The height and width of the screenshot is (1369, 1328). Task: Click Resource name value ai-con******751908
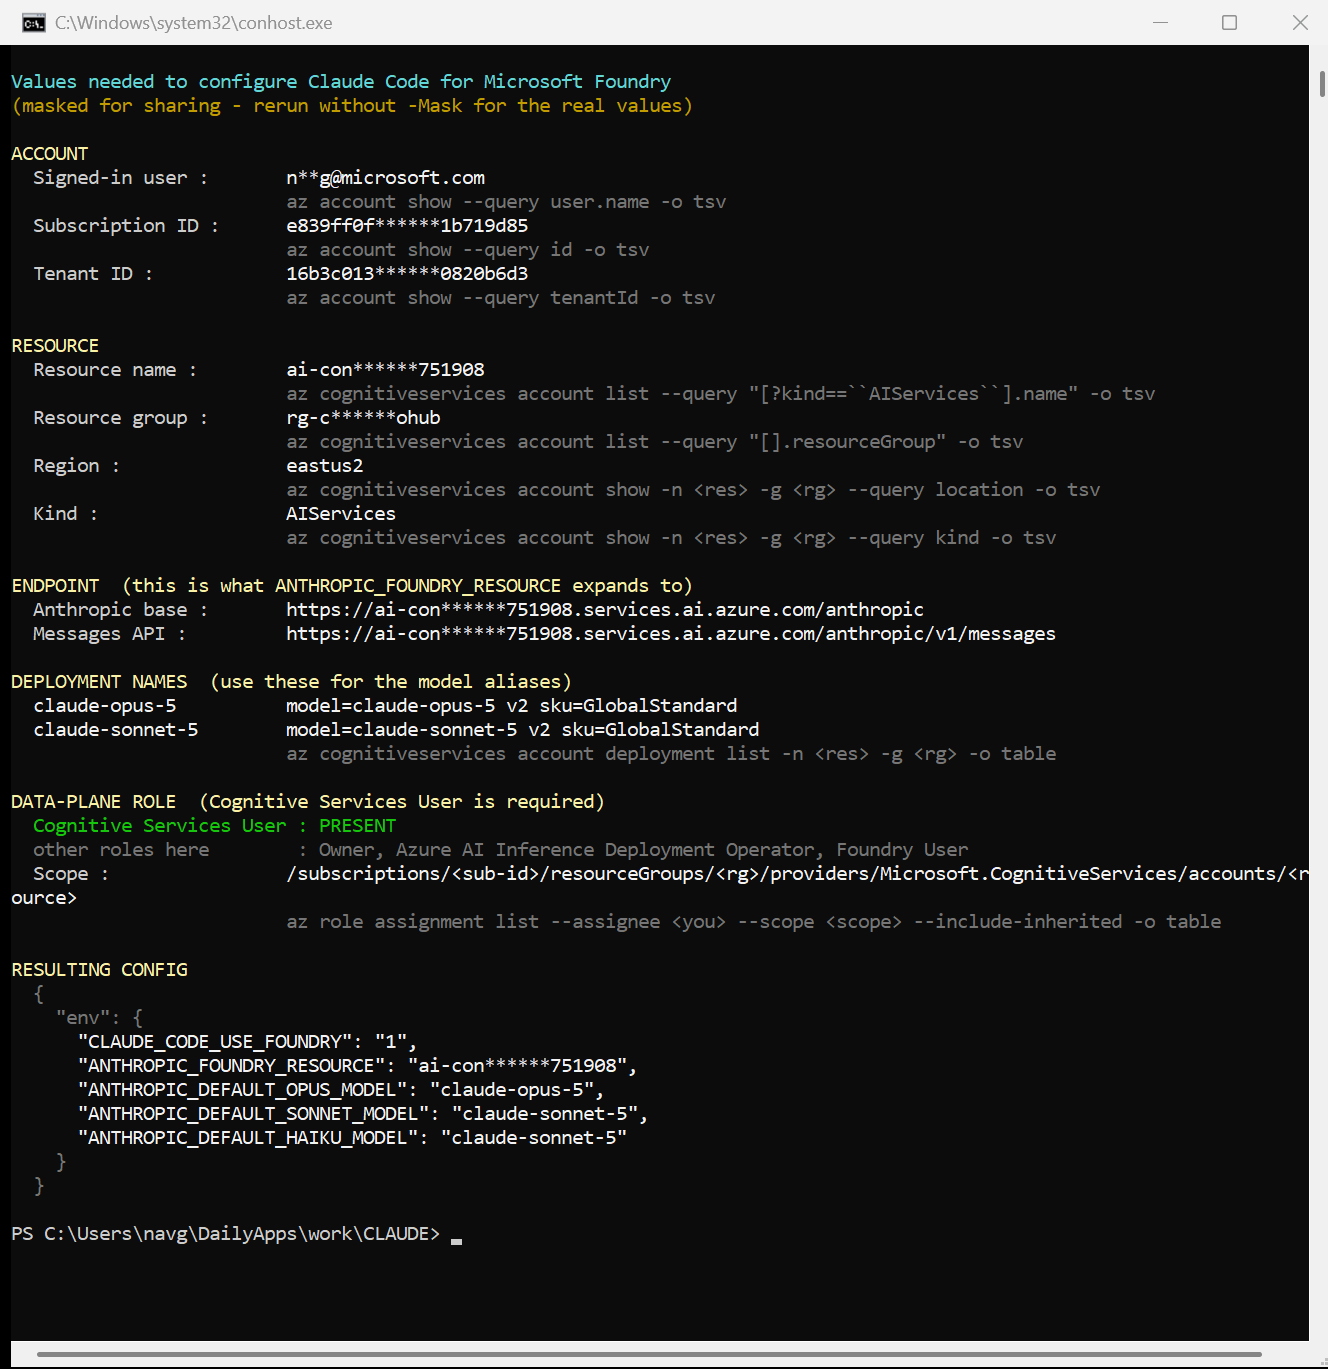point(385,370)
